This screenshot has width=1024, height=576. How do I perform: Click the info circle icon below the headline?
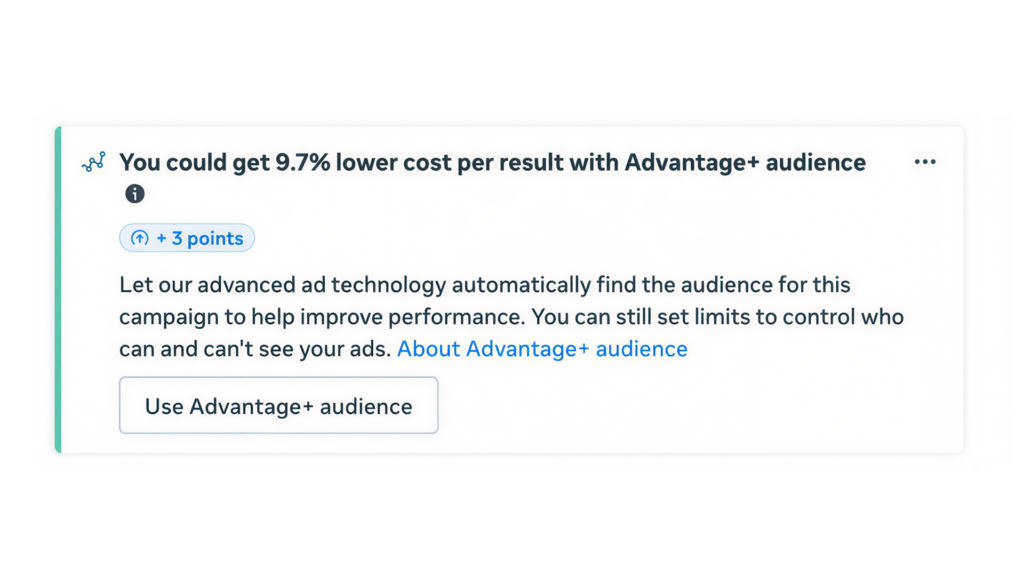[x=135, y=194]
